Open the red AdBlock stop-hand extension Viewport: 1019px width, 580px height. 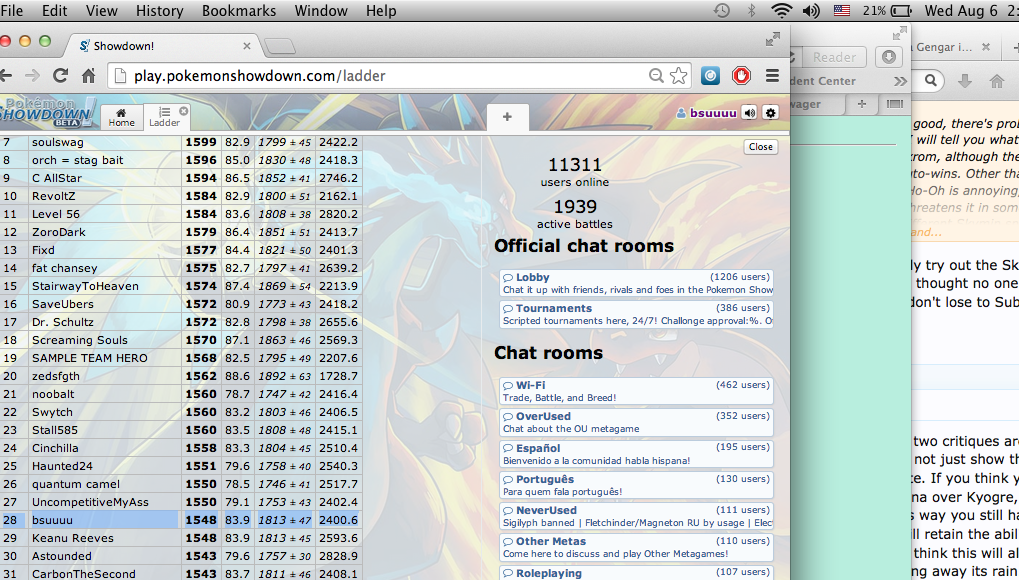click(x=740, y=76)
